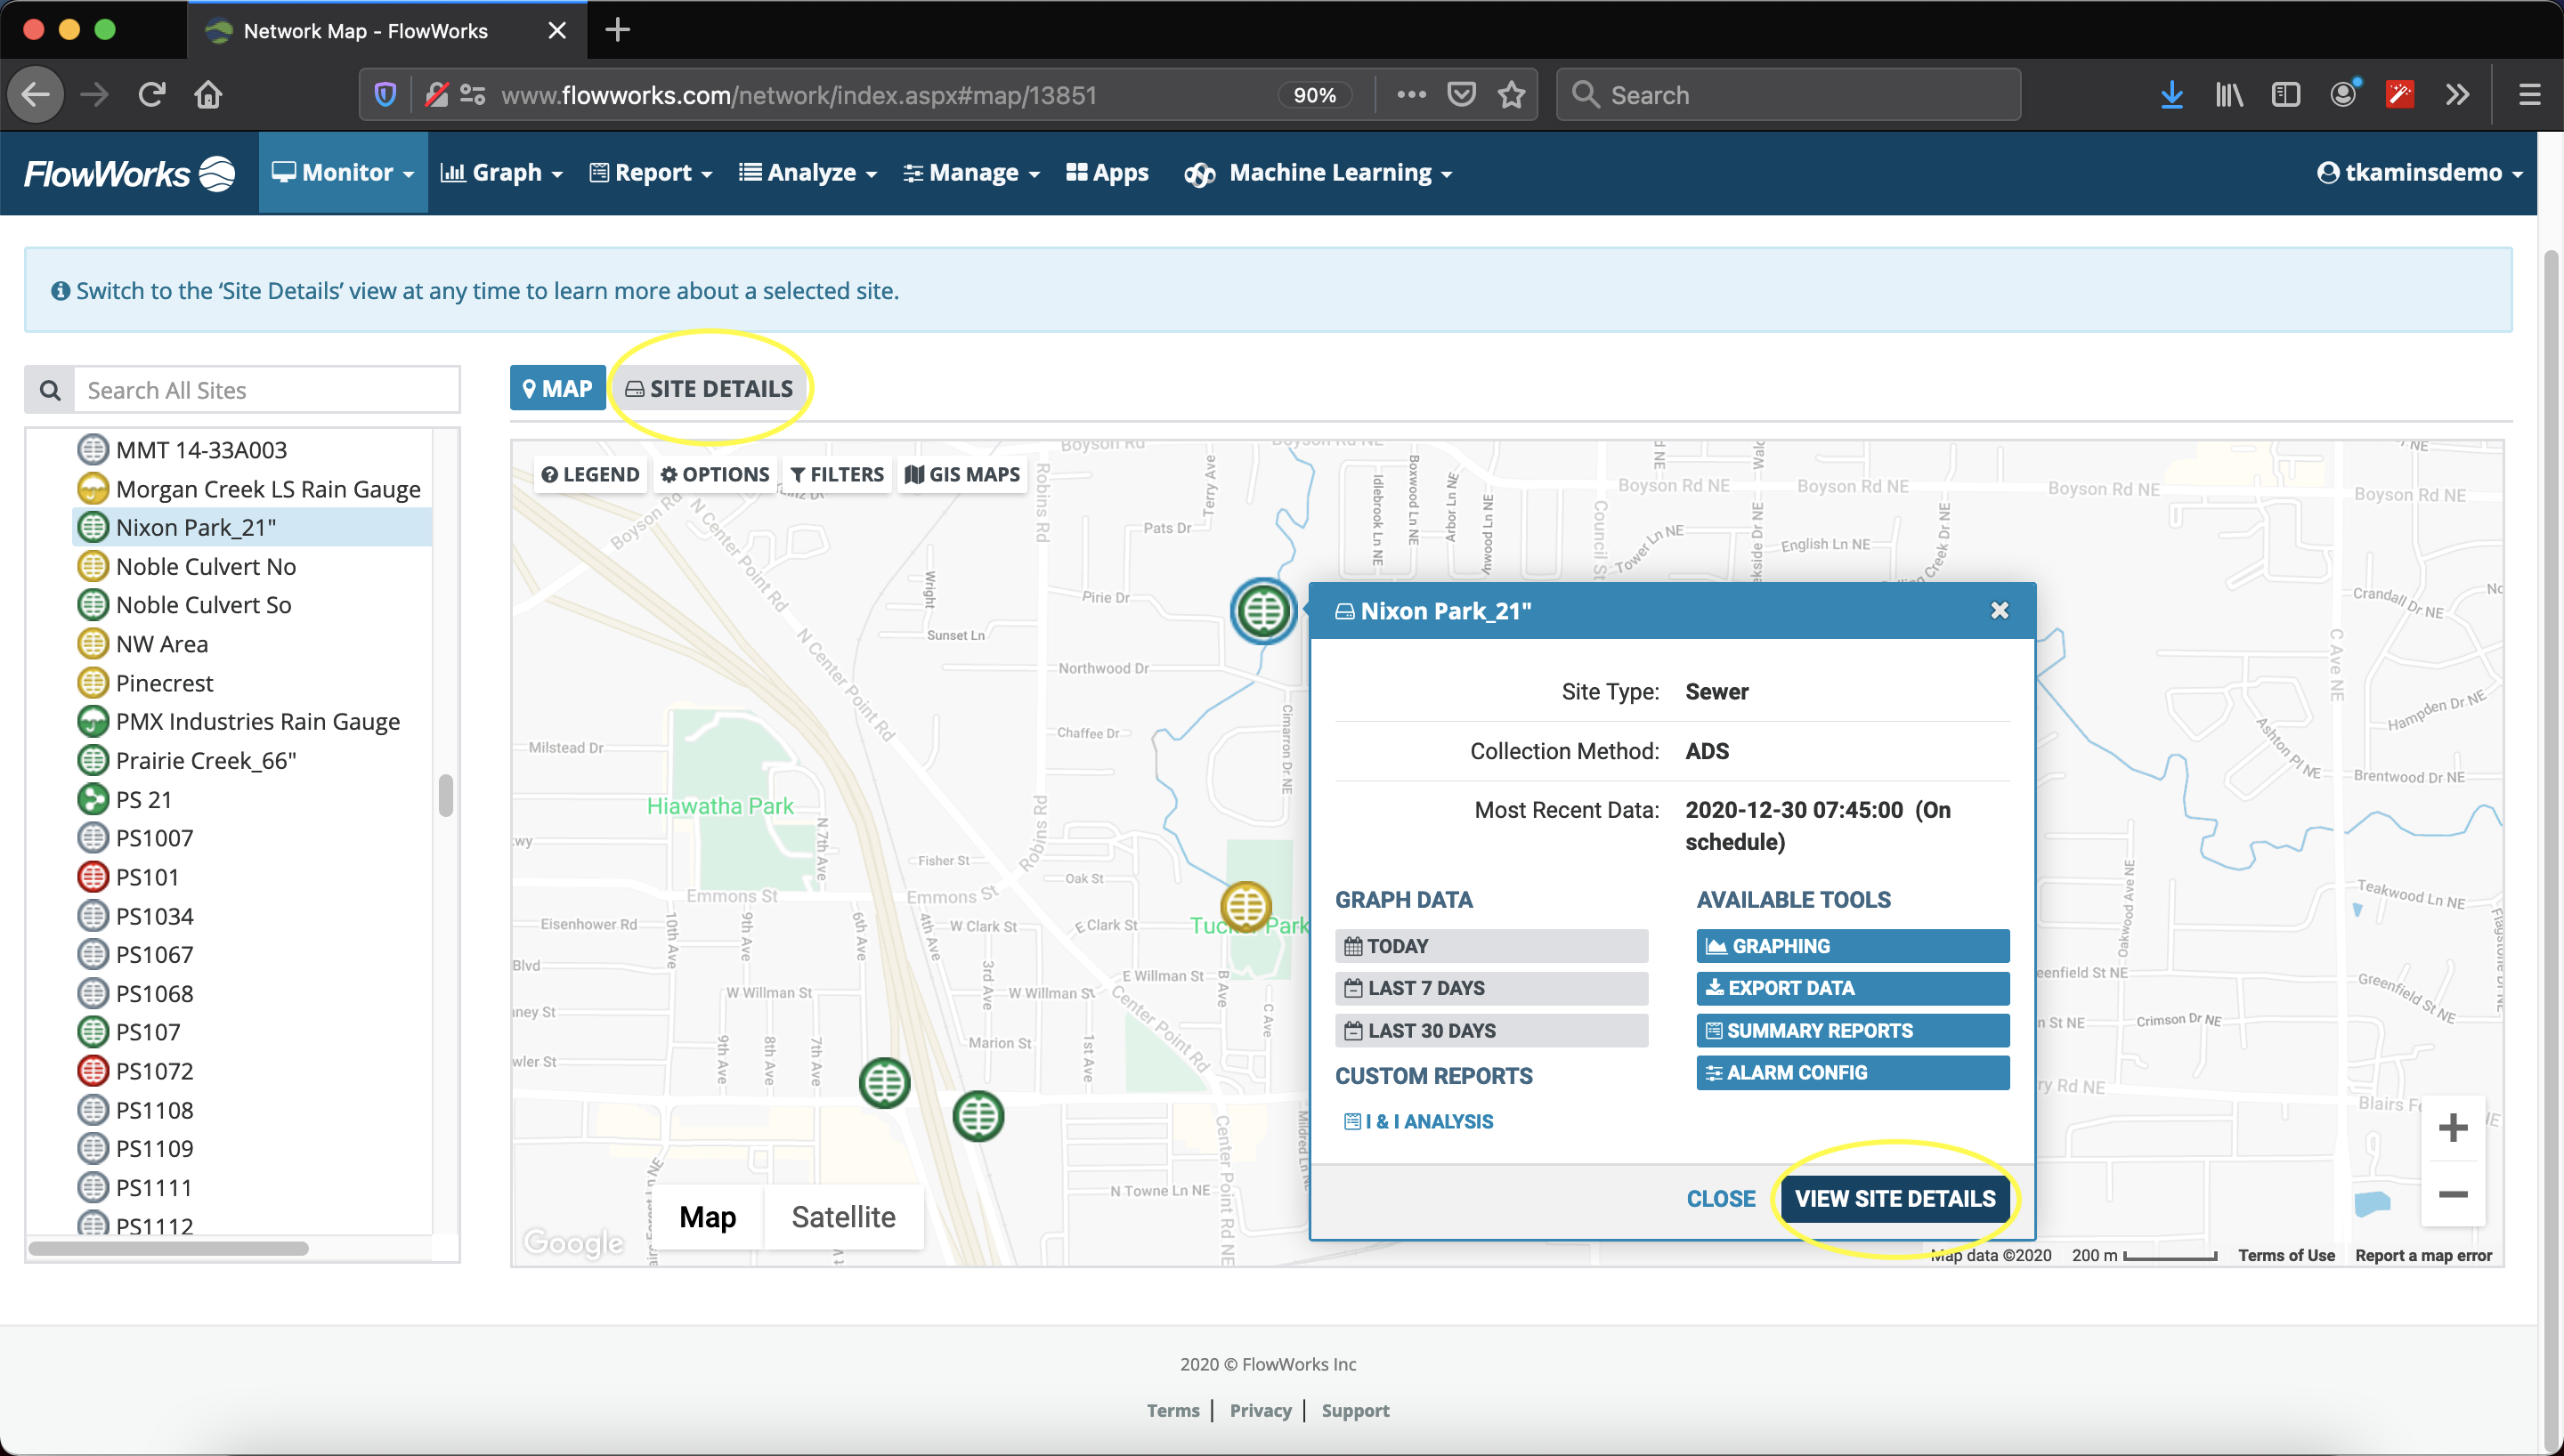Go to the browser home icon
The width and height of the screenshot is (2564, 1456).
(208, 95)
